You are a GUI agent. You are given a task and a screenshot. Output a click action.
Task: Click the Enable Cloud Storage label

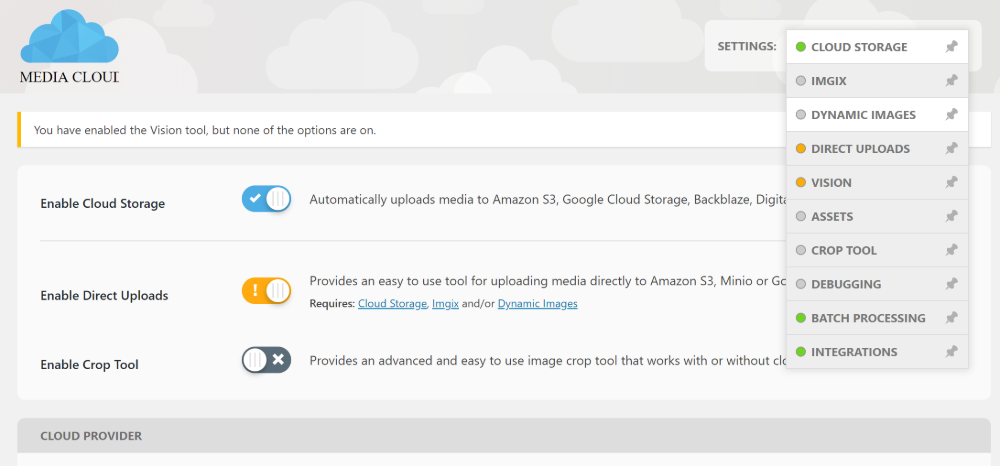[103, 204]
